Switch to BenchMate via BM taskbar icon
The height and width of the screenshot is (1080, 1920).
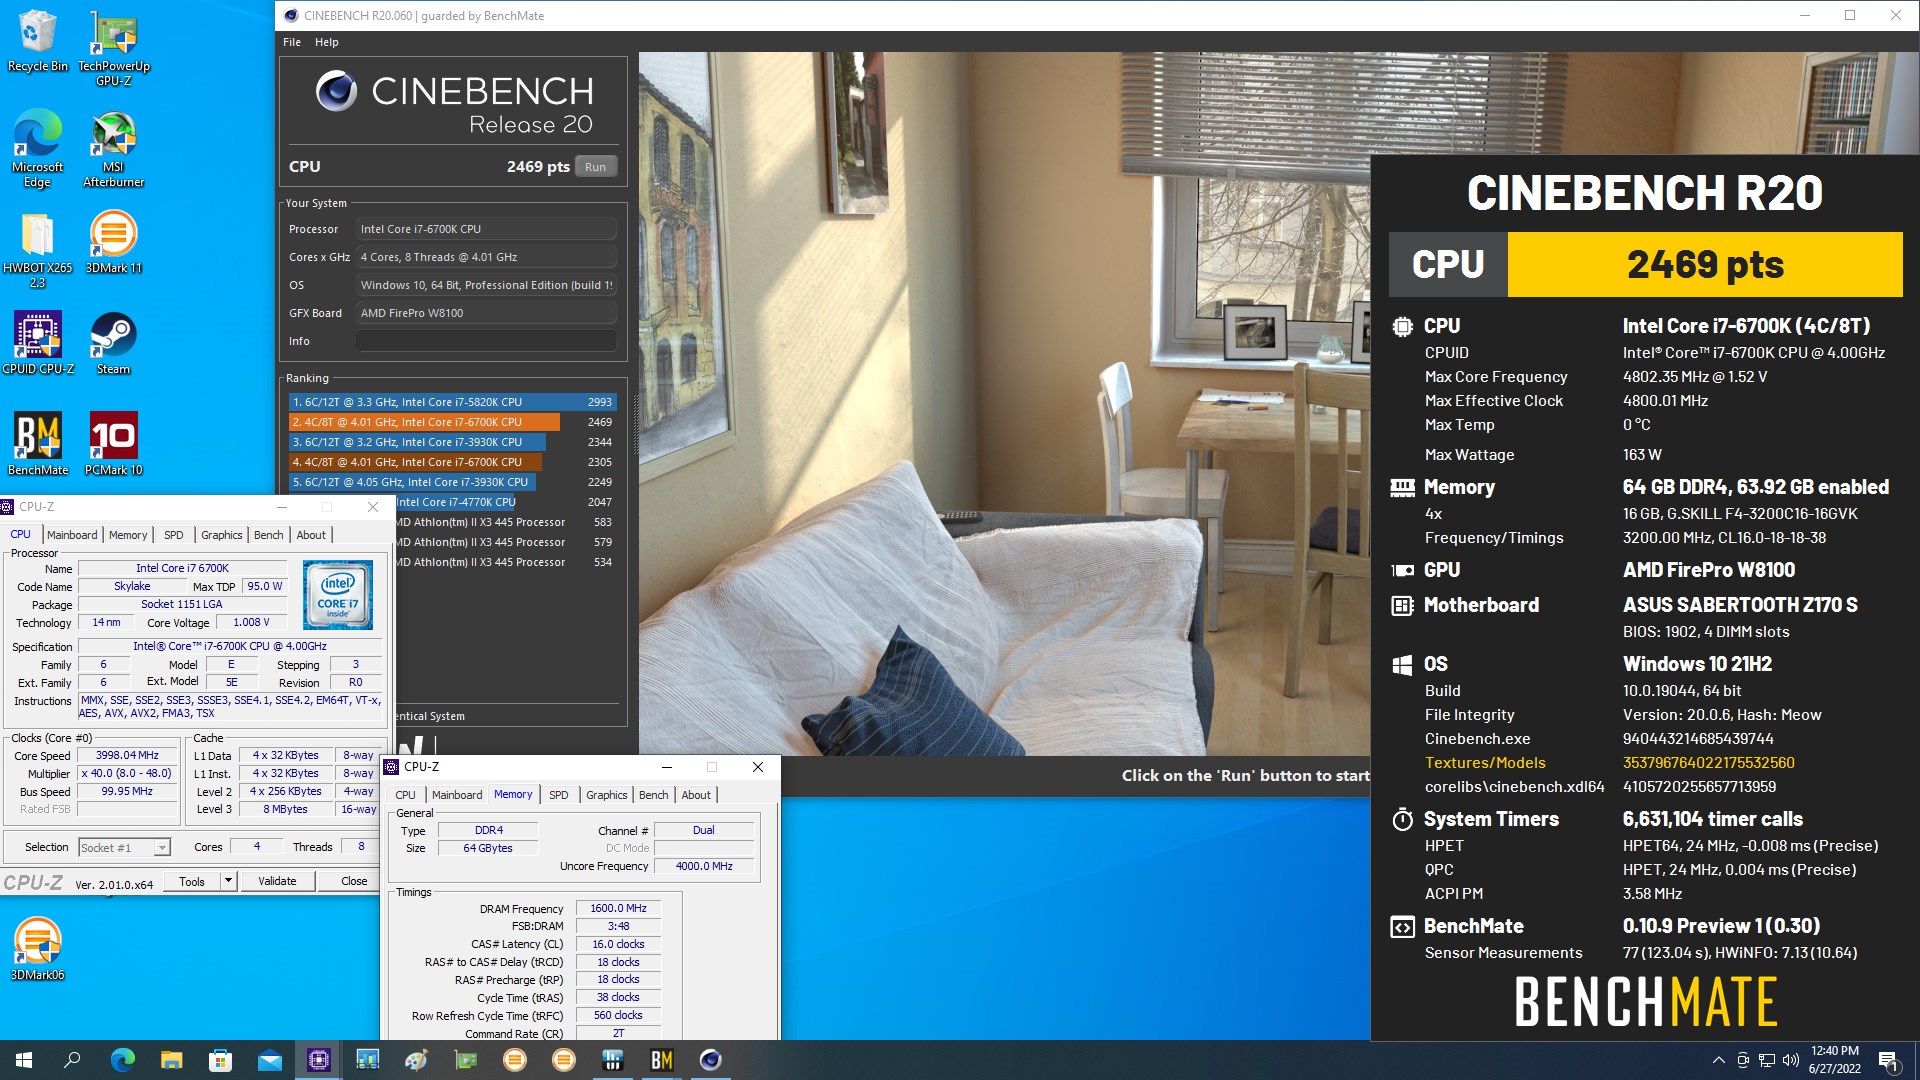(x=661, y=1060)
